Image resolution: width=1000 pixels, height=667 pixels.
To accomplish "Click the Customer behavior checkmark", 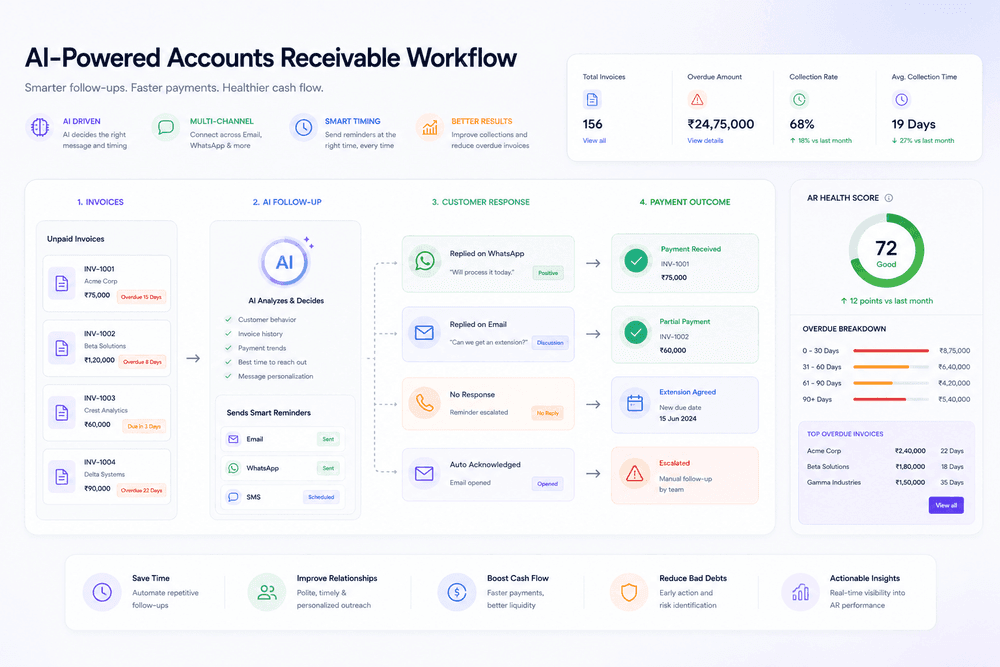I will click(x=228, y=319).
